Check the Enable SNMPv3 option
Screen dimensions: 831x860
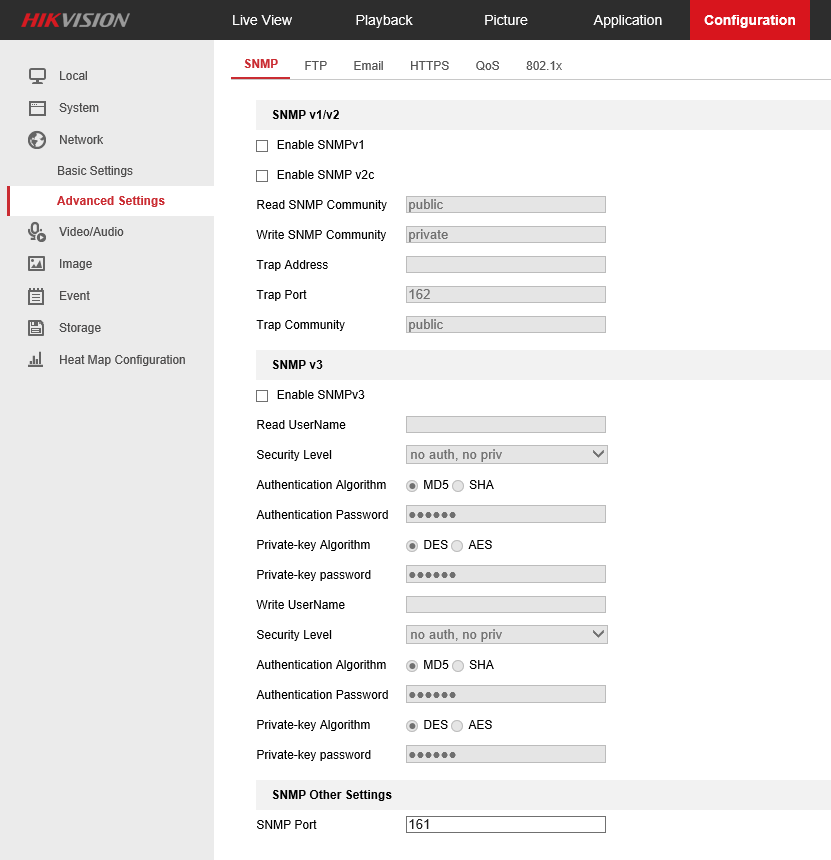[262, 396]
